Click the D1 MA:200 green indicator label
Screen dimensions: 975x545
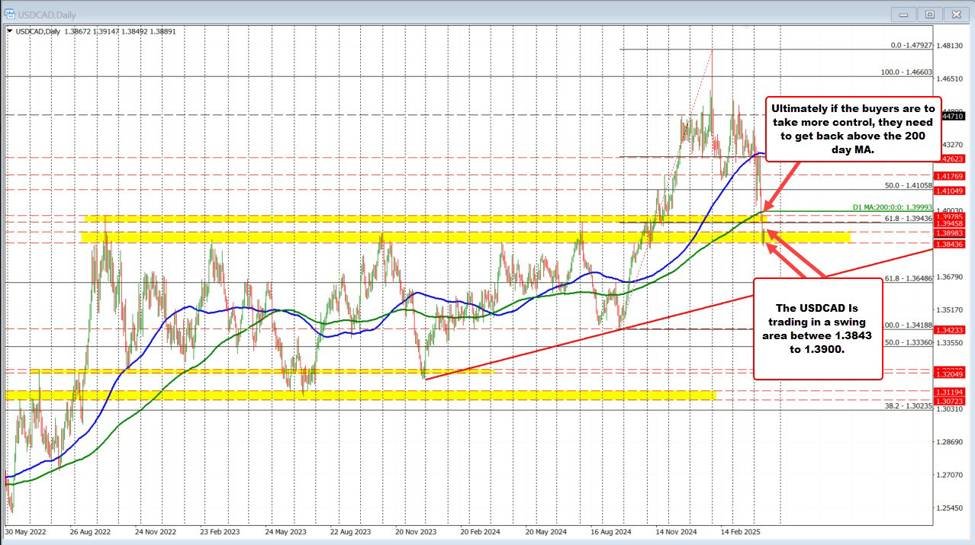point(892,207)
